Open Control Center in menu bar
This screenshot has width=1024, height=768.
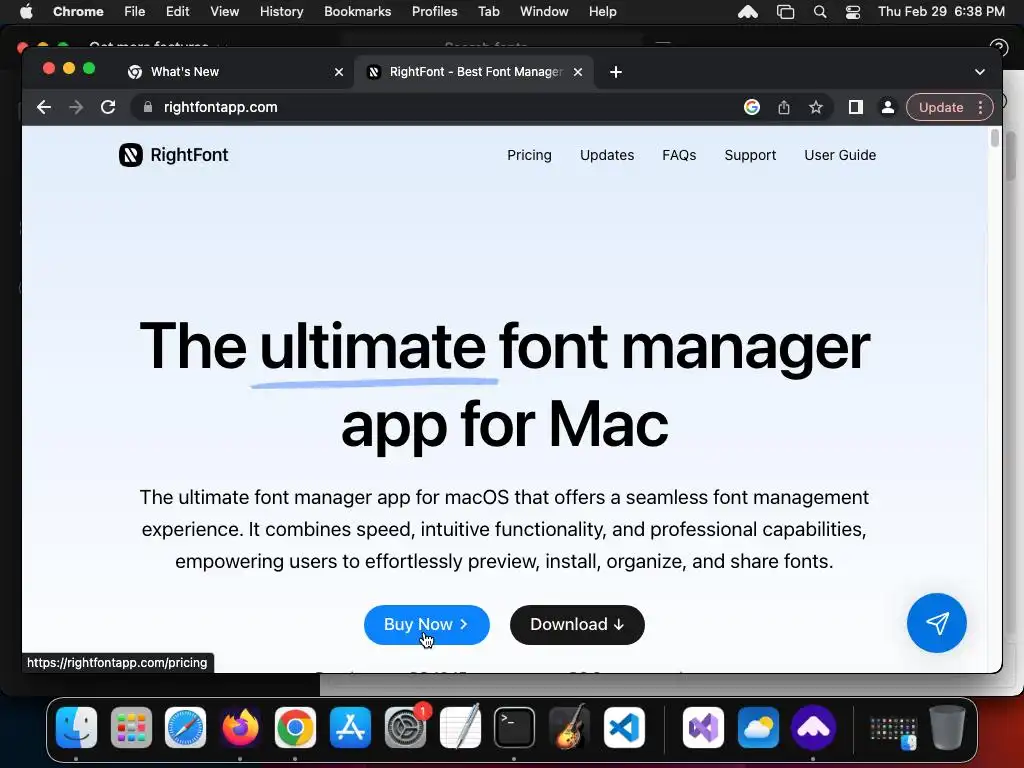point(853,12)
